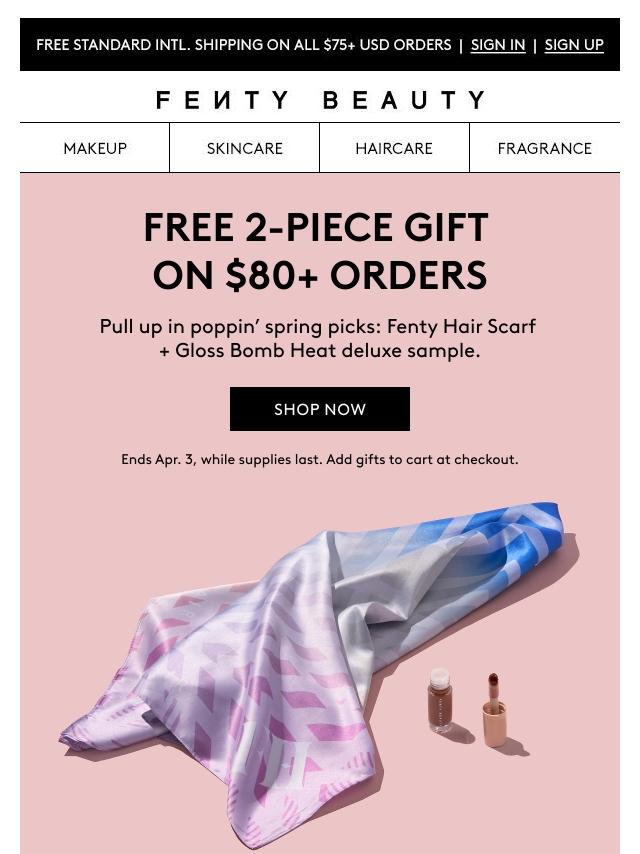Go to the MAKEUP category
The height and width of the screenshot is (854, 640).
click(x=95, y=148)
